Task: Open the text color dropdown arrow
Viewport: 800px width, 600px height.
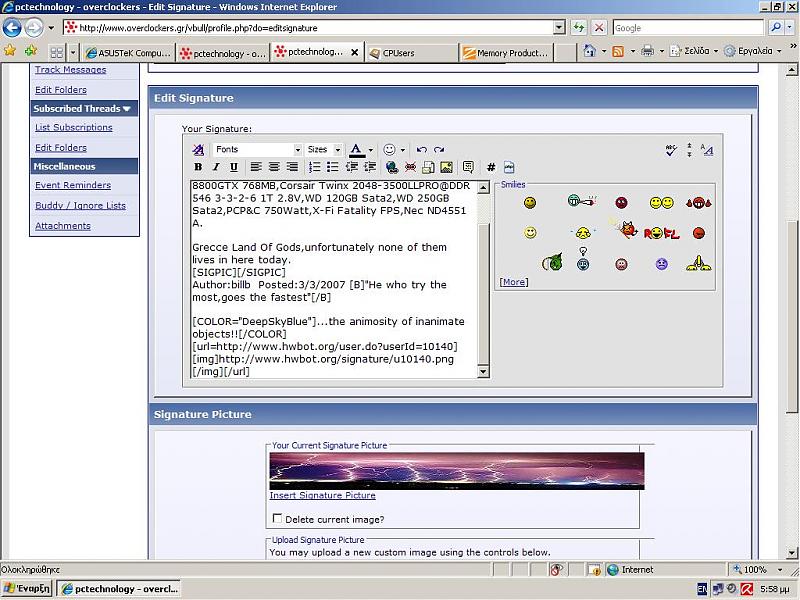Action: [x=371, y=150]
